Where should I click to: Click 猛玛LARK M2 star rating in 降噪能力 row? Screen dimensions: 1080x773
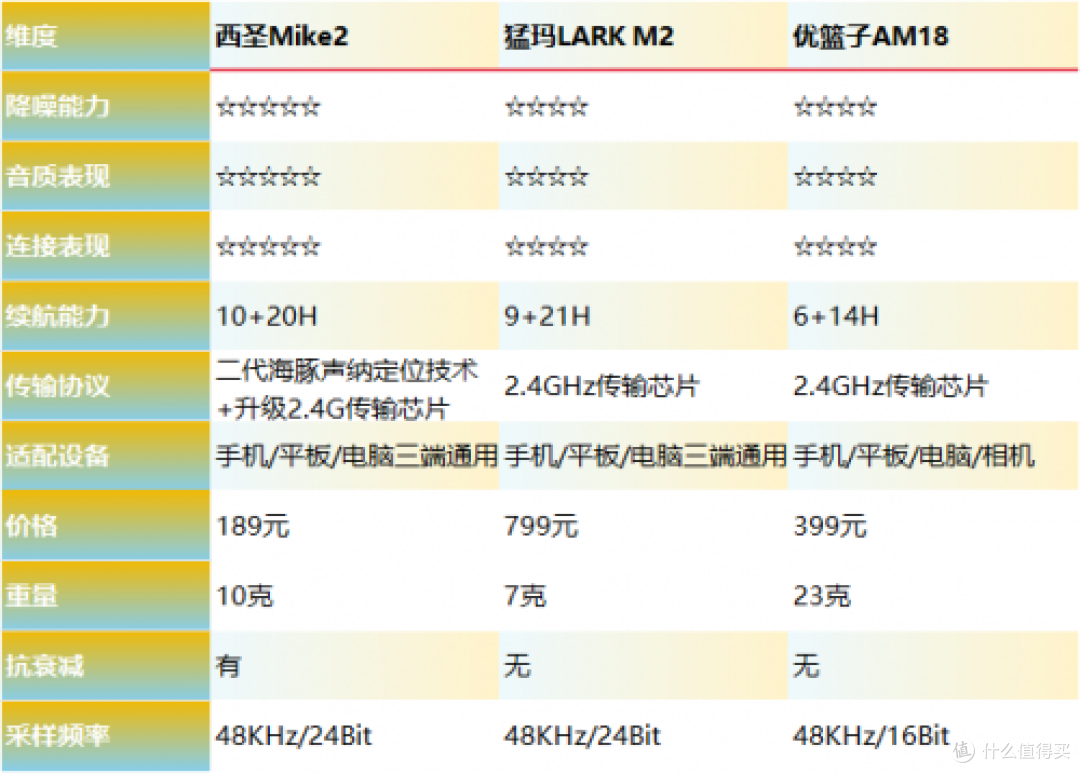546,107
